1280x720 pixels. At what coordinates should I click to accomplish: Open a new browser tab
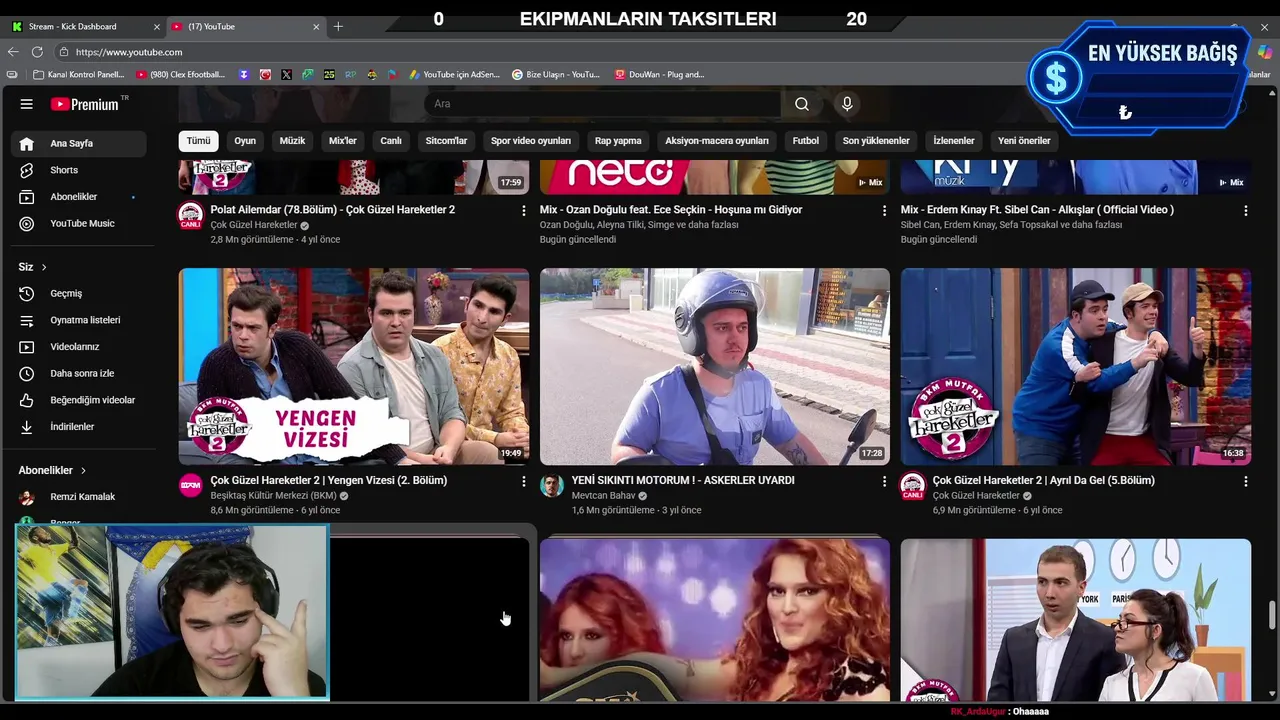pyautogui.click(x=338, y=26)
